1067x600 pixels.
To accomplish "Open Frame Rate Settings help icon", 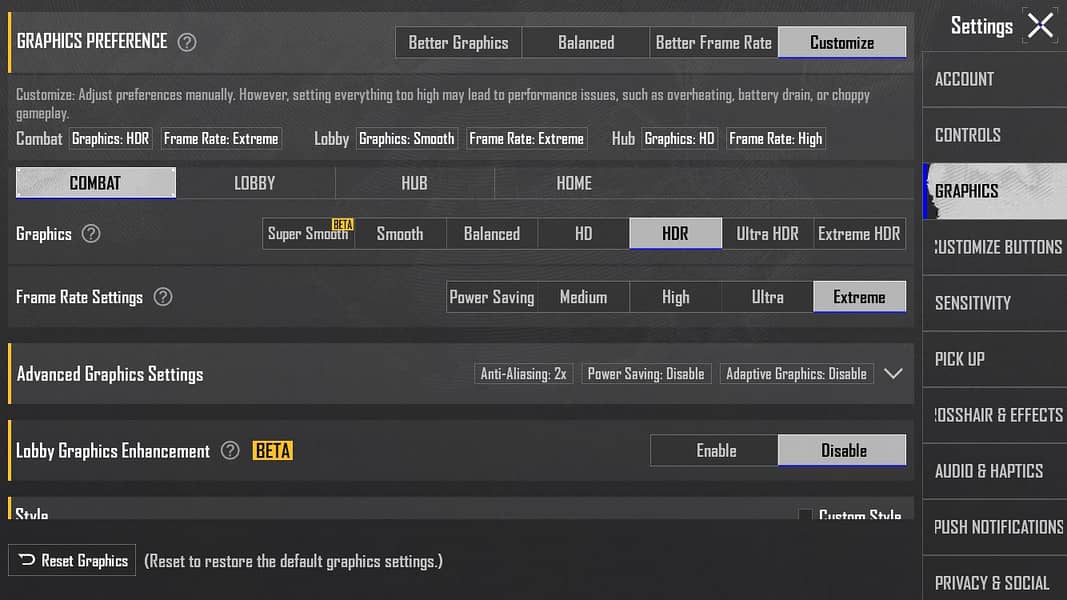I will pyautogui.click(x=163, y=297).
